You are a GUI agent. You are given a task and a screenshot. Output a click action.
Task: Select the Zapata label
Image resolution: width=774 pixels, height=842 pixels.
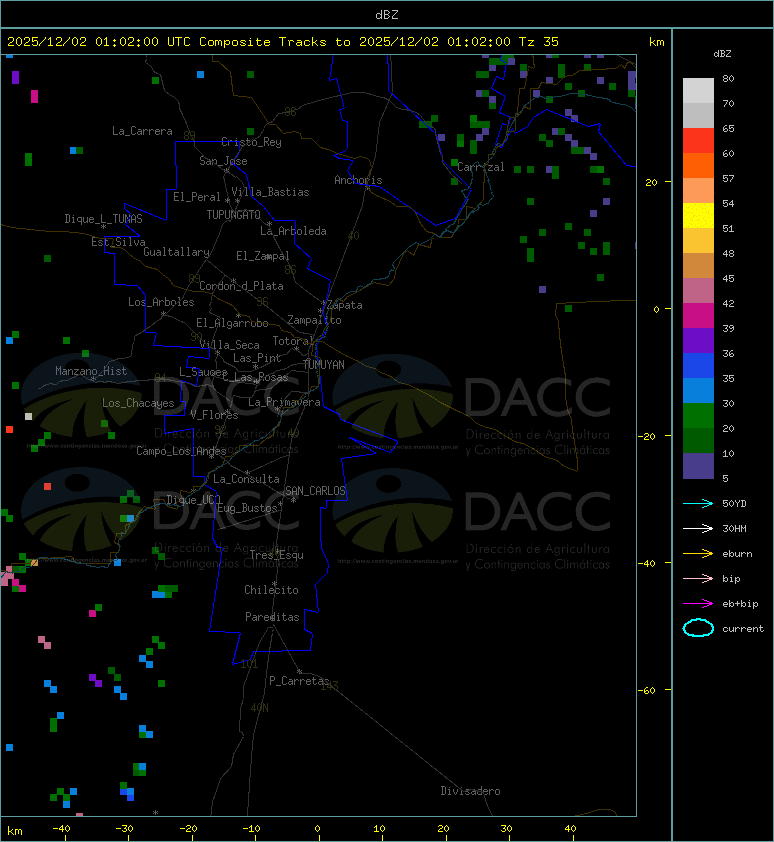pyautogui.click(x=345, y=305)
